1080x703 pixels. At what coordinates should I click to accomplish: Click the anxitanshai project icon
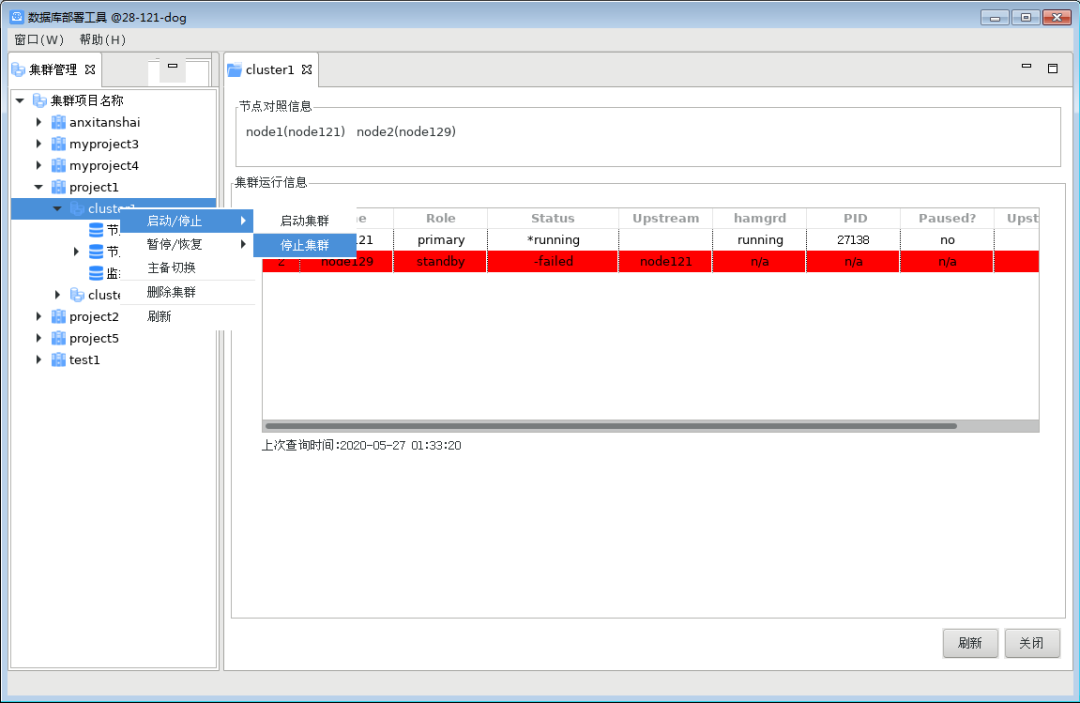coord(59,123)
